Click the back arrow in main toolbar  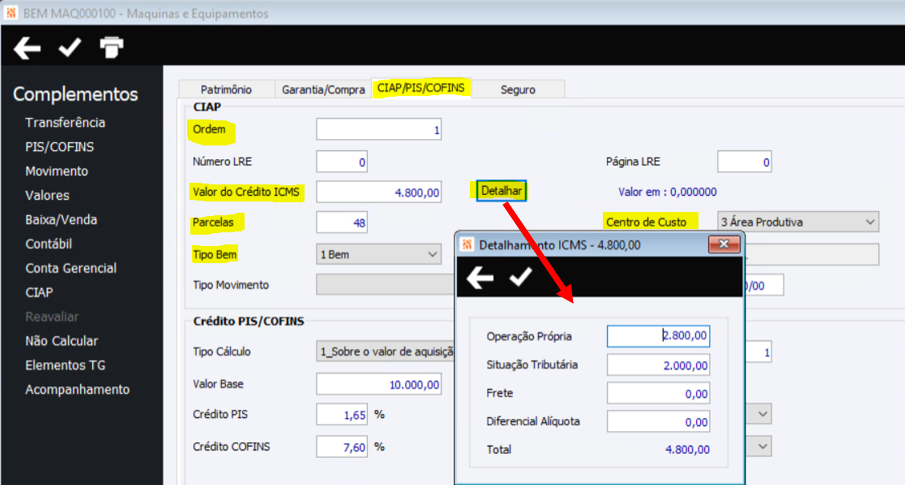click(x=27, y=48)
